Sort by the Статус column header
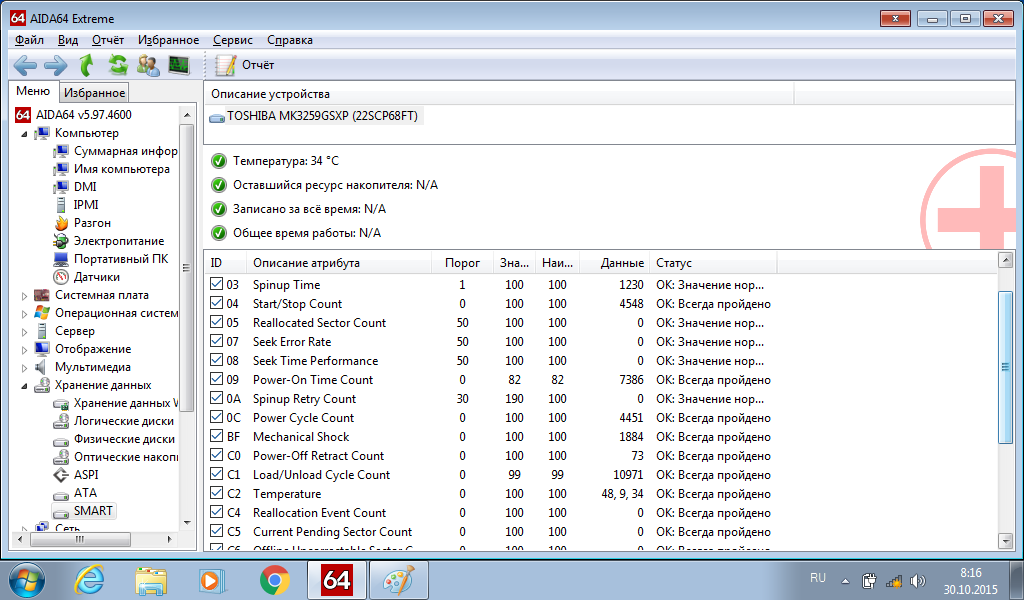Screen dimensions: 1024x600 [712, 263]
